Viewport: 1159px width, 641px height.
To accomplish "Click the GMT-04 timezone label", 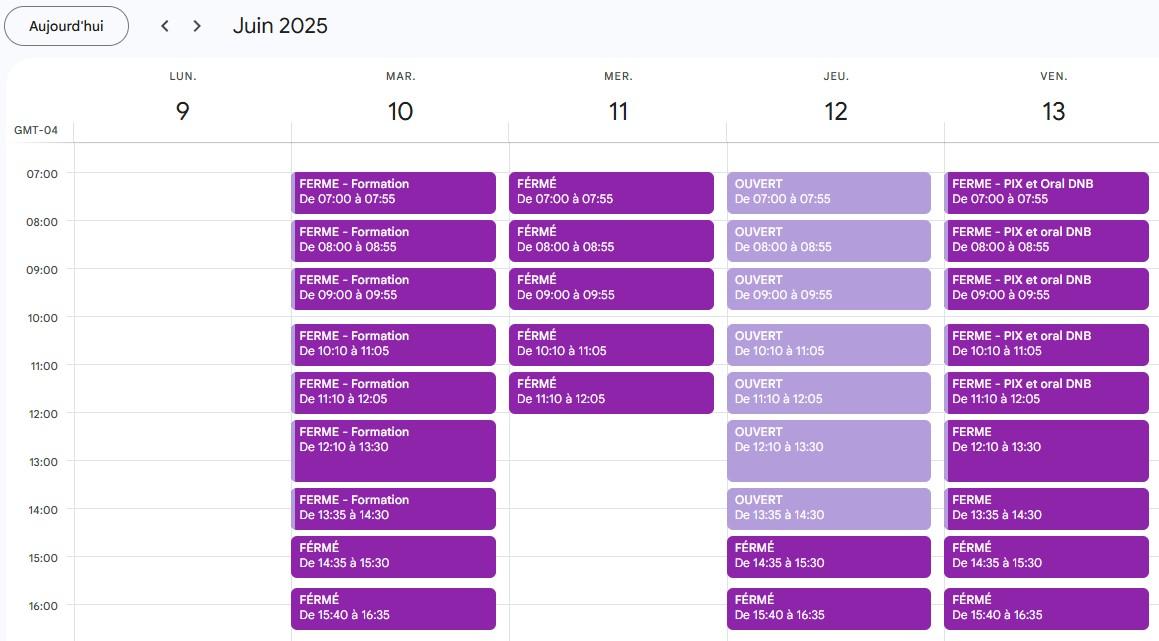I will tap(36, 131).
